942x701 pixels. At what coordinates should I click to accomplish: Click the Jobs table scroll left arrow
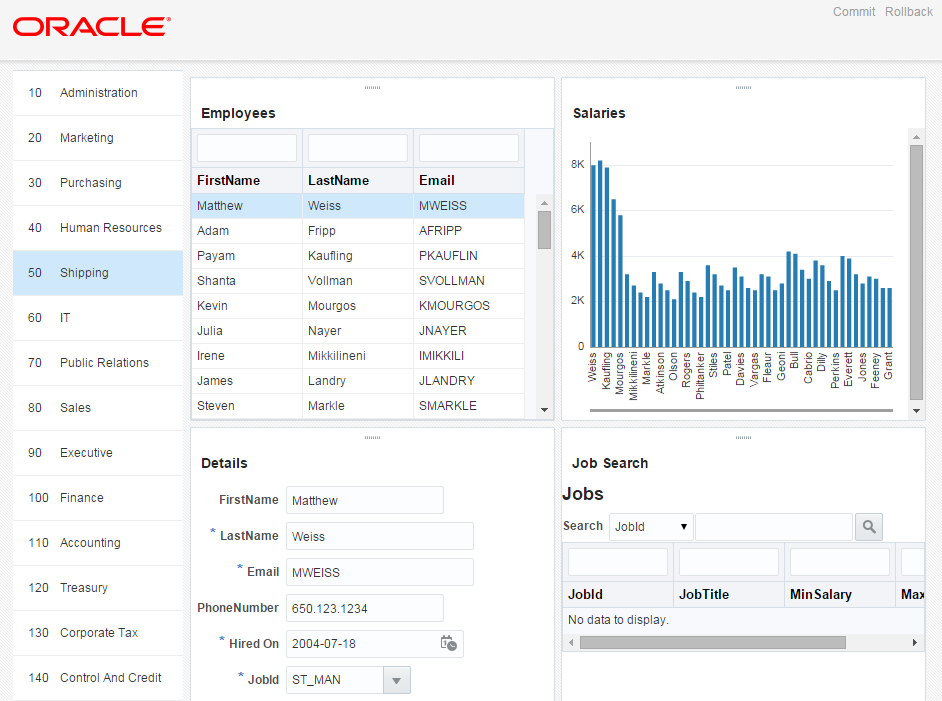click(571, 643)
